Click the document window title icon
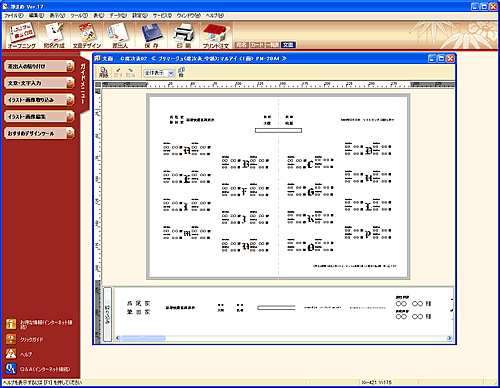Image resolution: width=500 pixels, height=388 pixels. pyautogui.click(x=97, y=58)
